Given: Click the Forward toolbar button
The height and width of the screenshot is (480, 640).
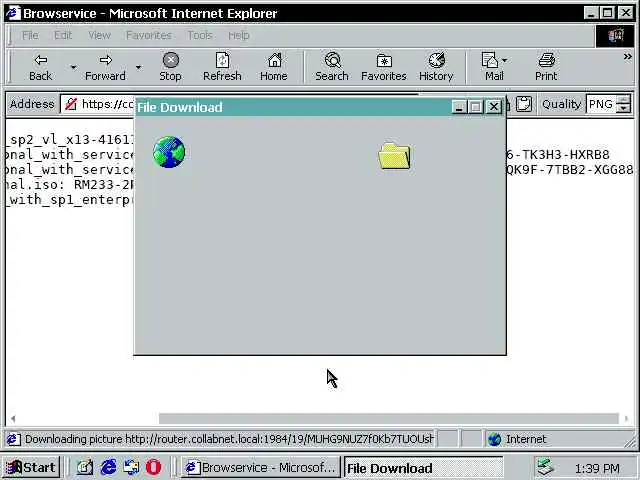Looking at the screenshot, I should (105, 68).
